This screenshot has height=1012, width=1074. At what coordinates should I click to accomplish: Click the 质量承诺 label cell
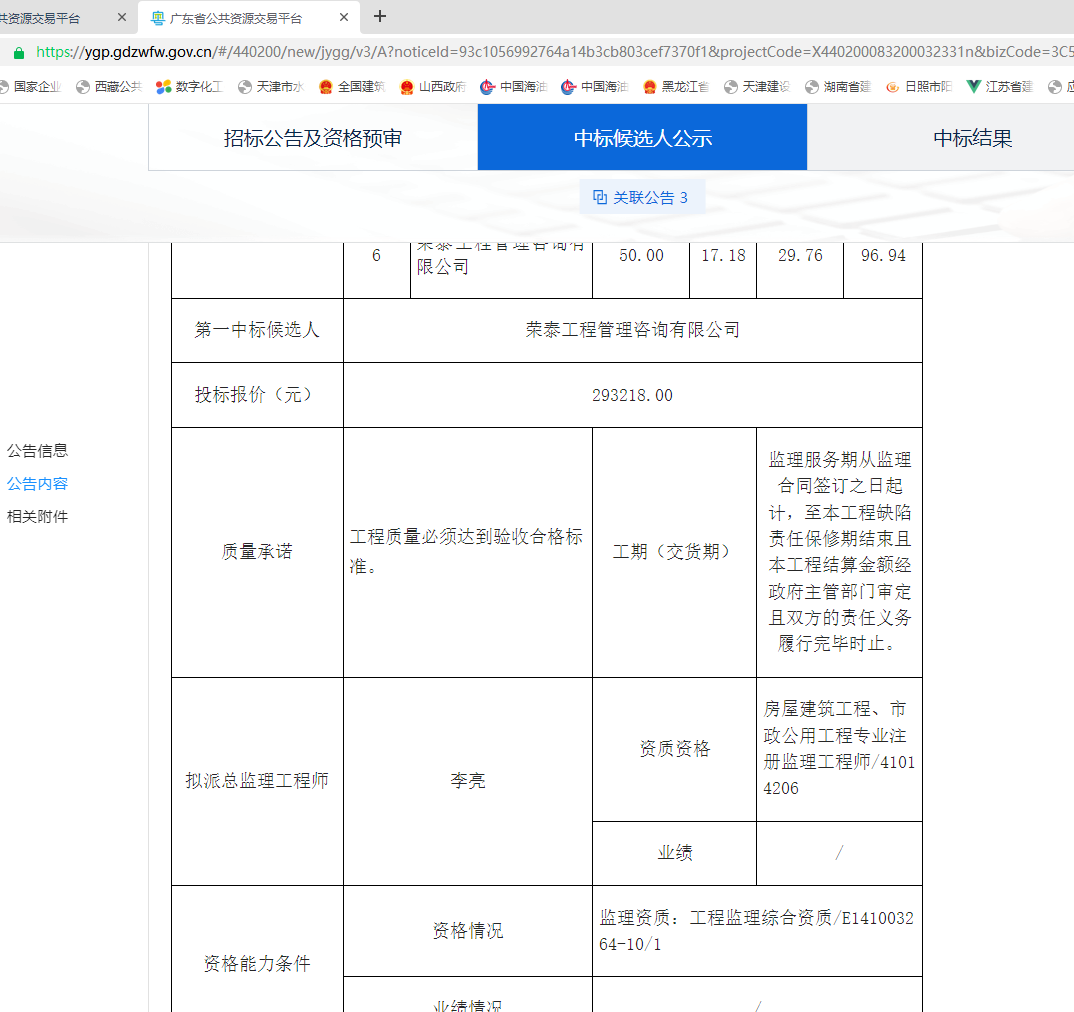pos(257,552)
